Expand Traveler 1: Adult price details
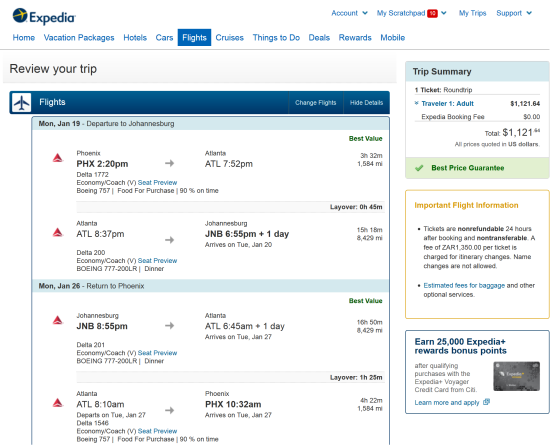Screen dimensions: 550x445 [x=444, y=103]
